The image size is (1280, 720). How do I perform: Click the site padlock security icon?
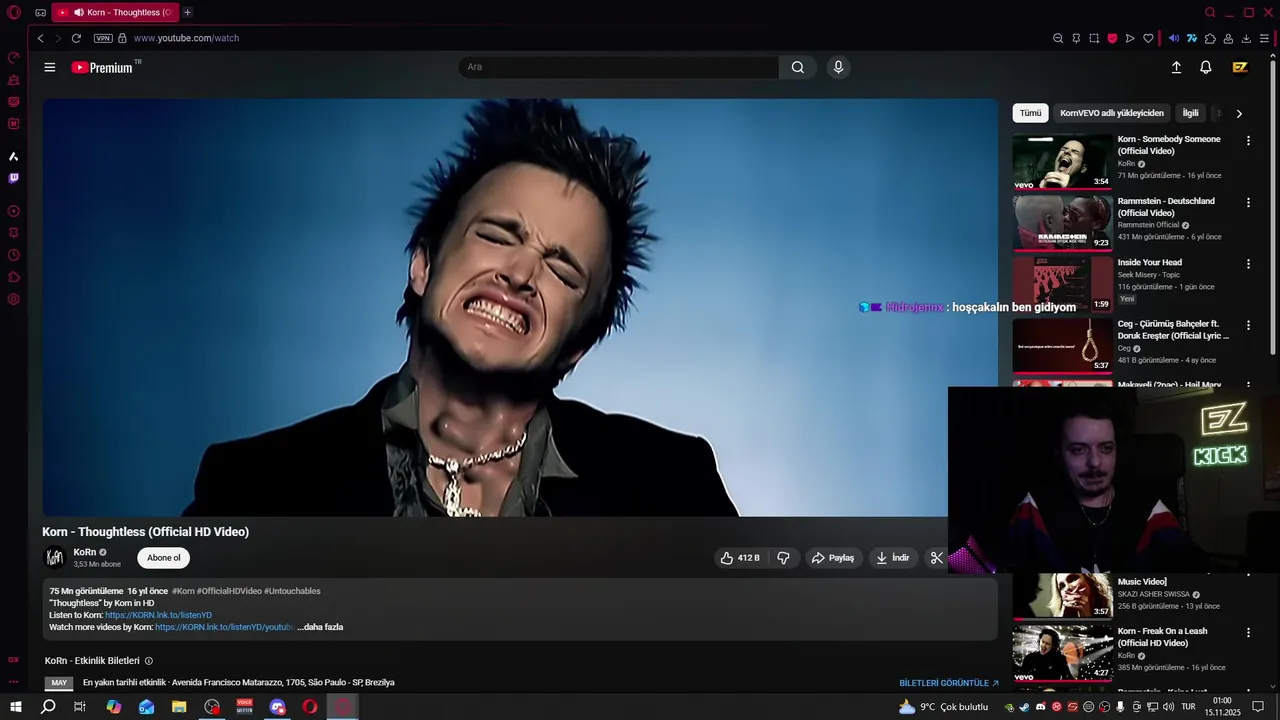click(x=122, y=38)
